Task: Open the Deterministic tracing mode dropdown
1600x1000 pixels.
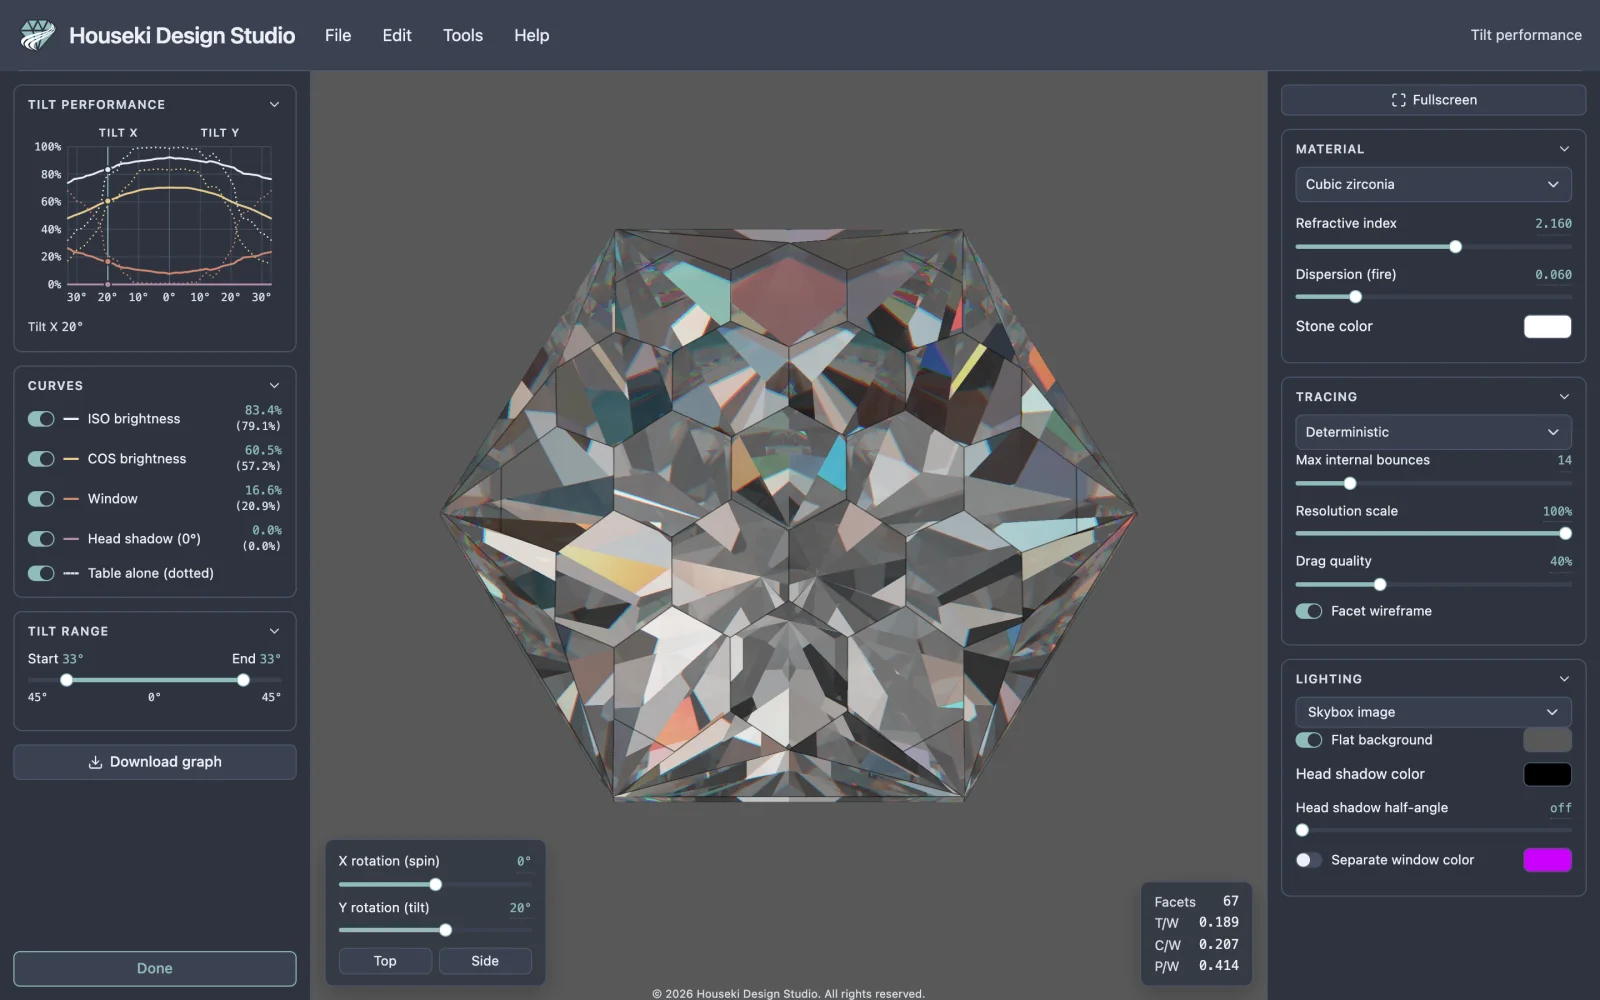Action: pos(1433,432)
